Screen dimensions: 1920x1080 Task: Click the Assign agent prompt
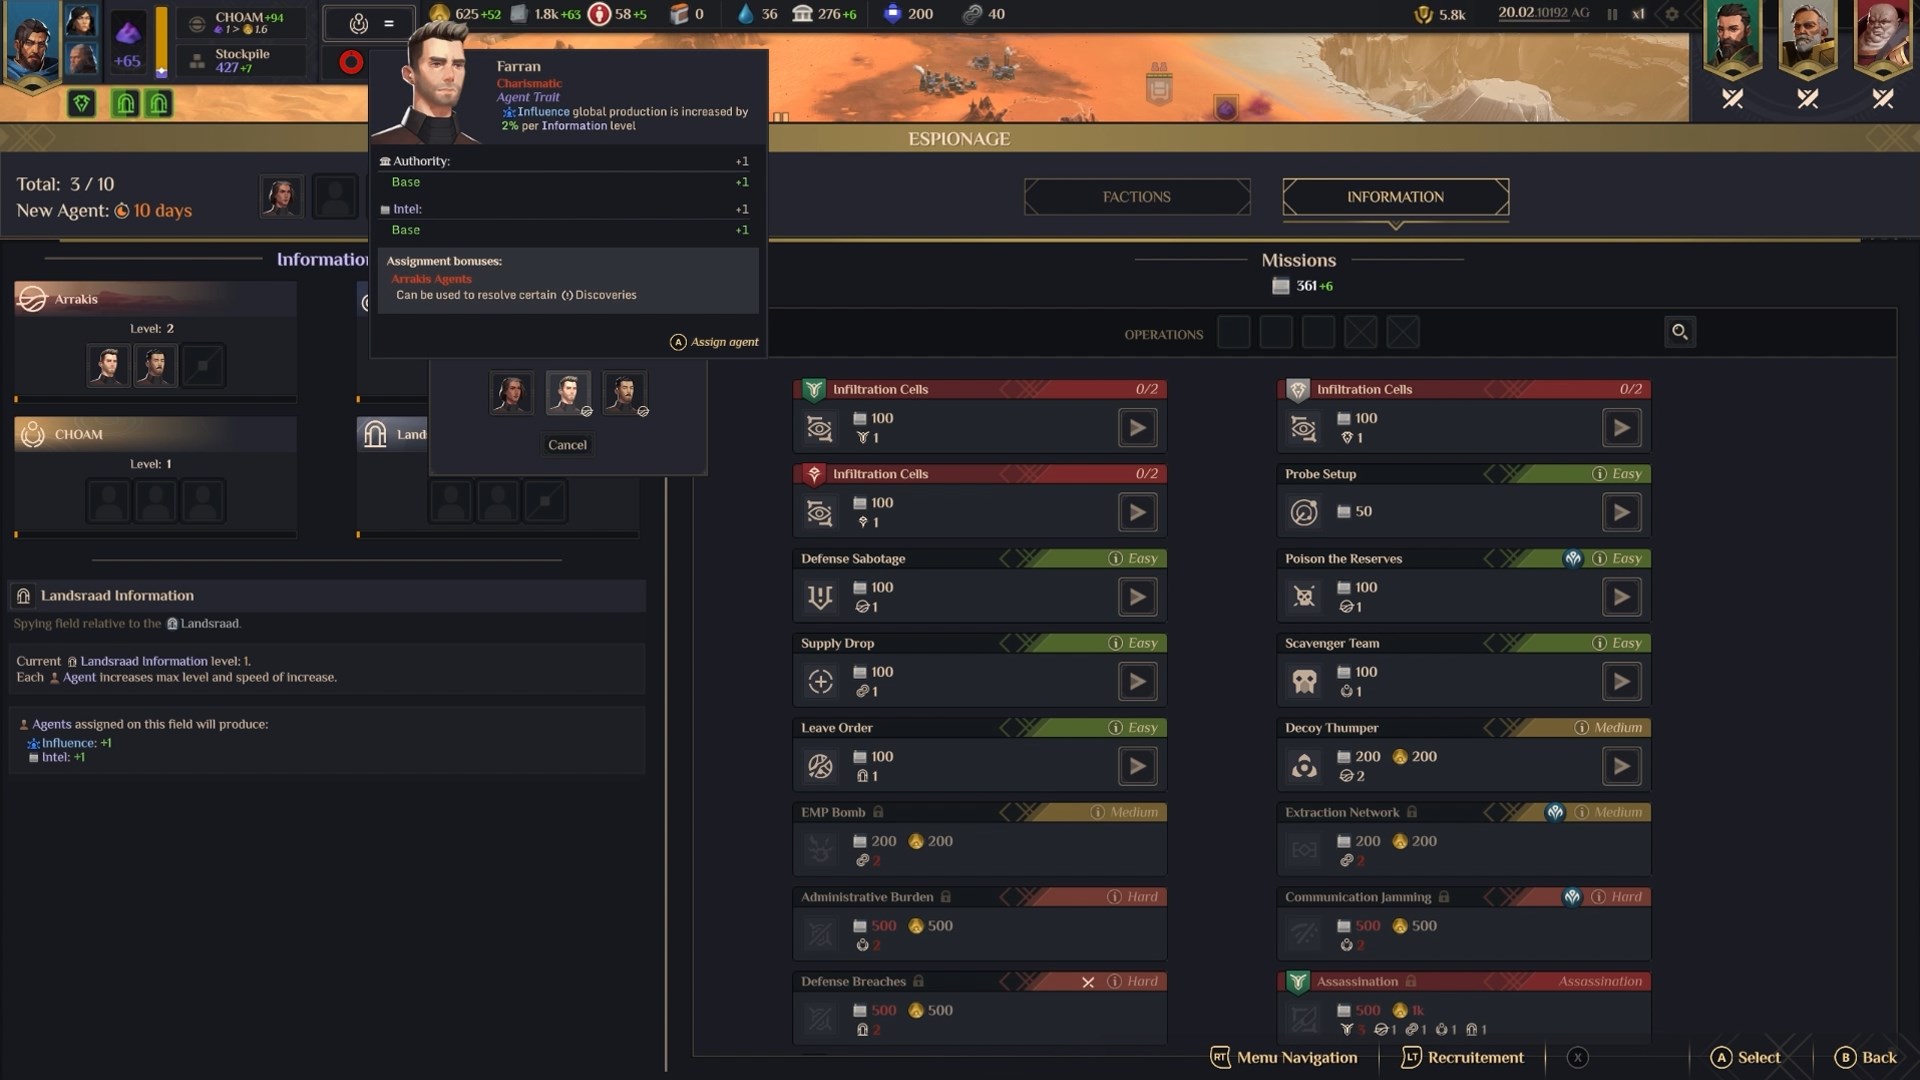coord(714,342)
